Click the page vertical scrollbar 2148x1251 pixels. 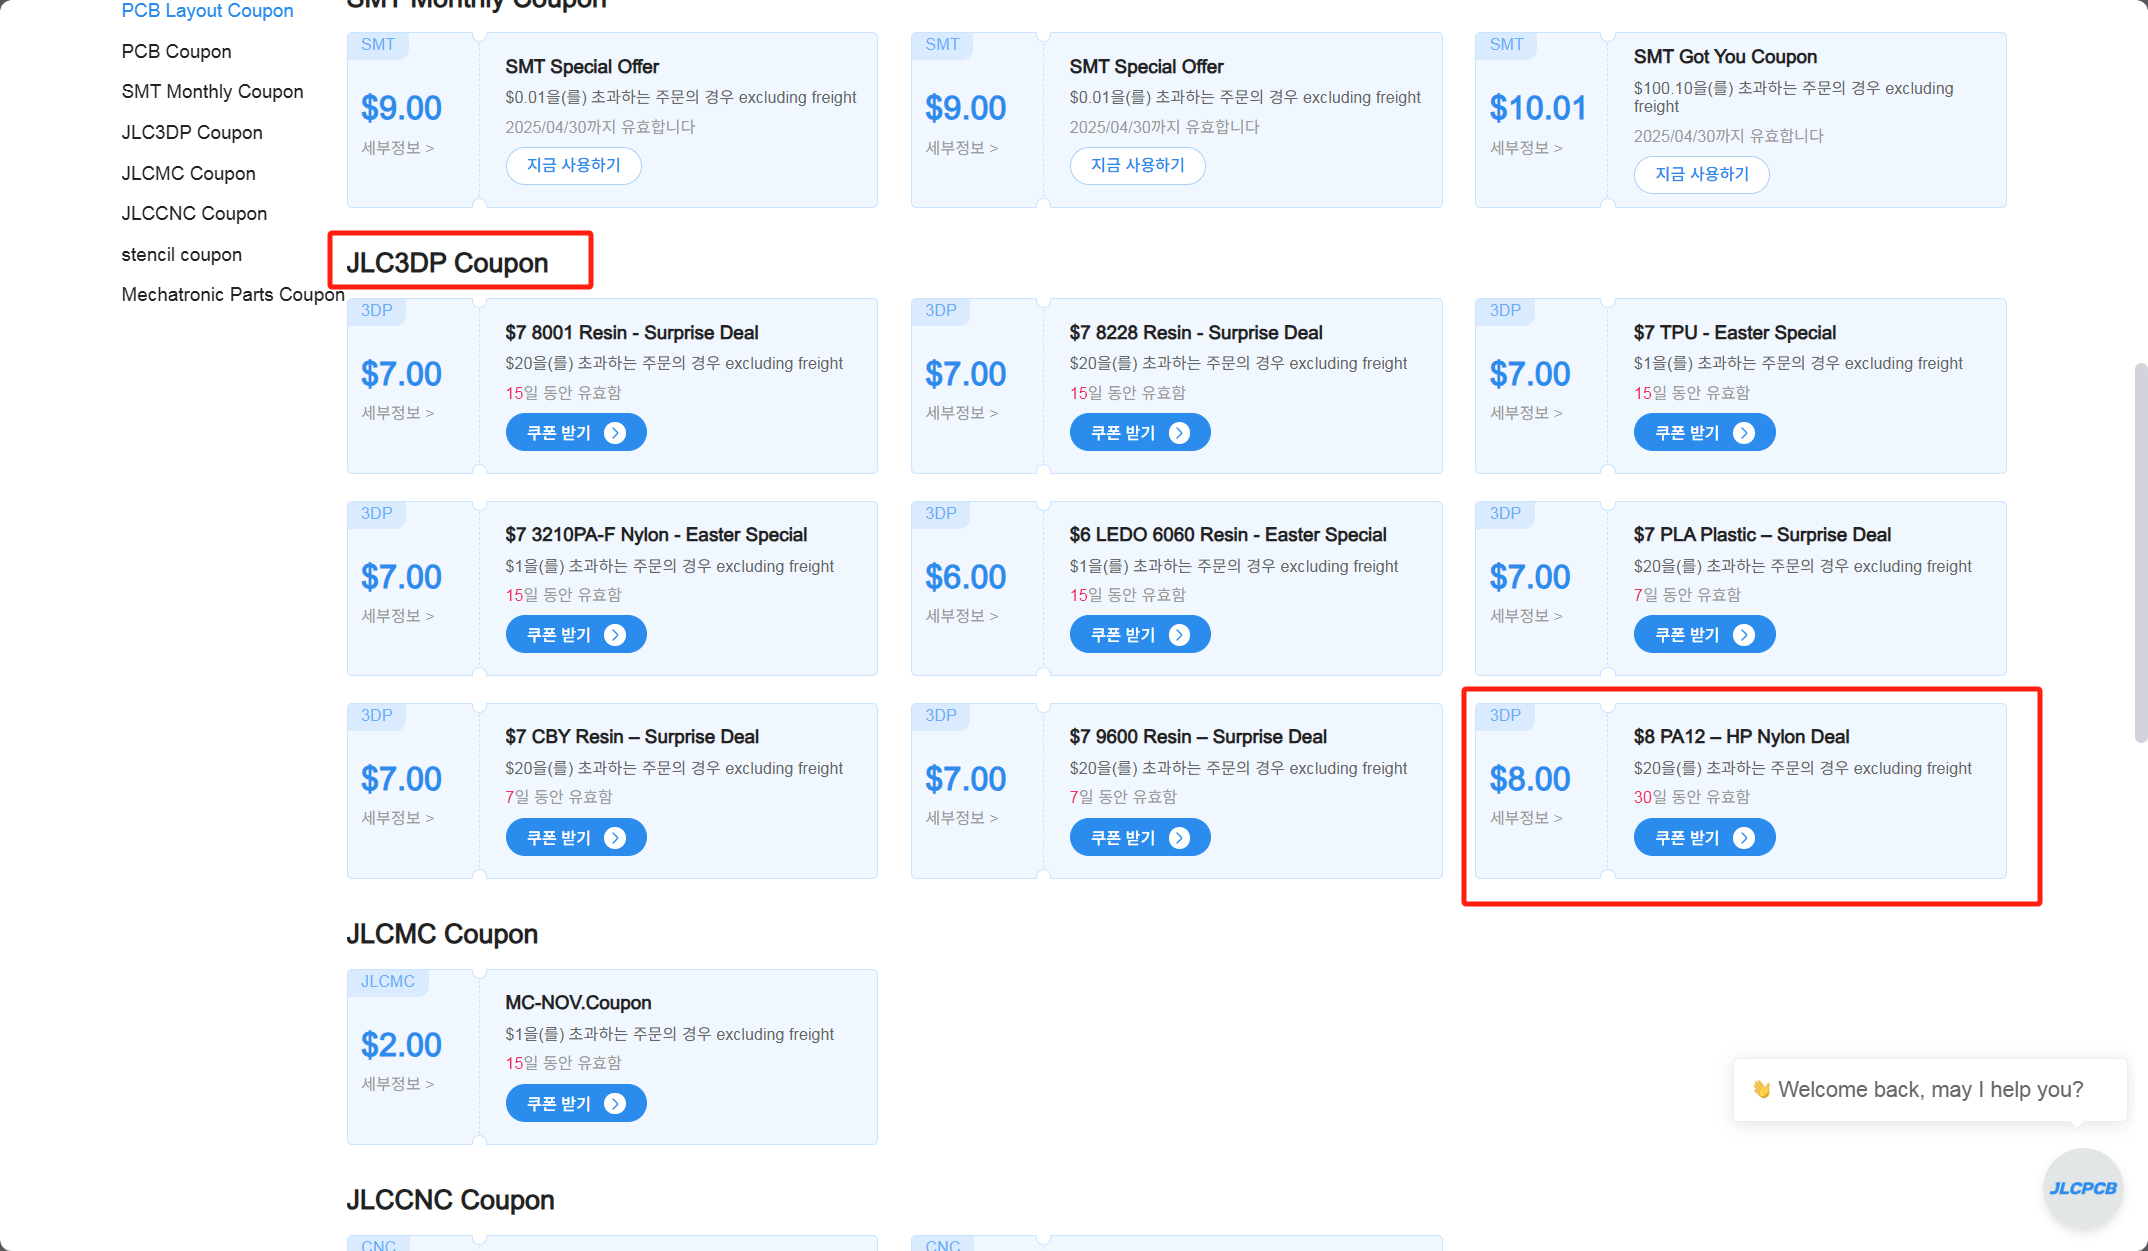point(2140,552)
